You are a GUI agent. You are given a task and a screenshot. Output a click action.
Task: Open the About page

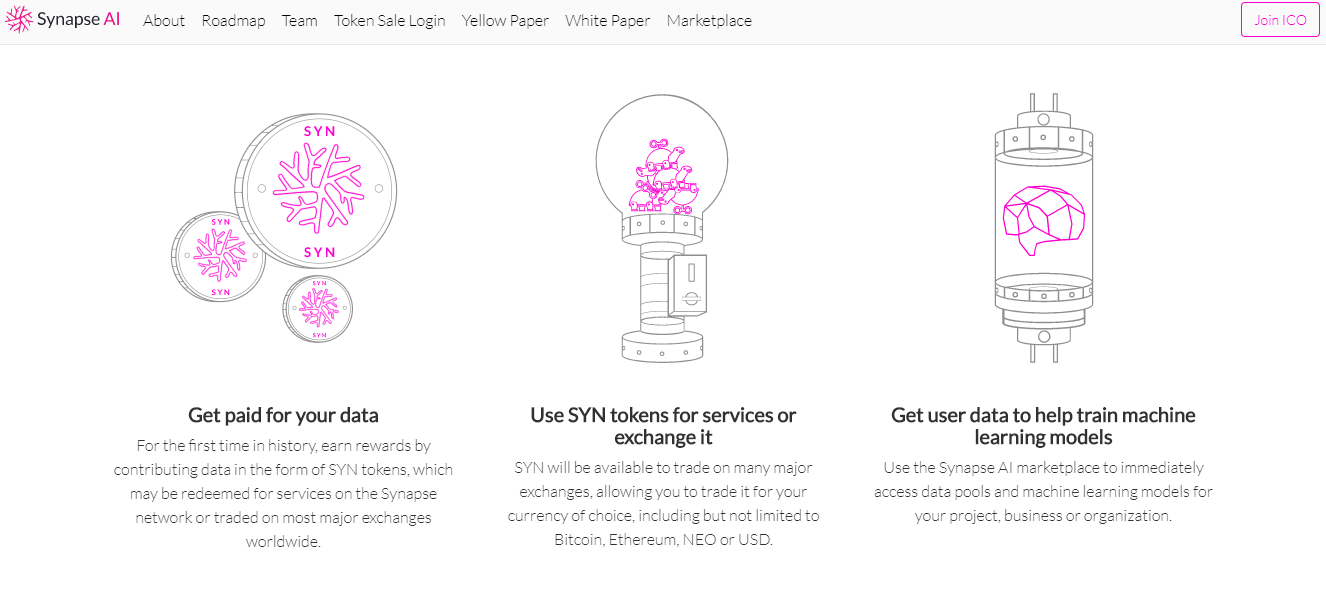(x=164, y=20)
